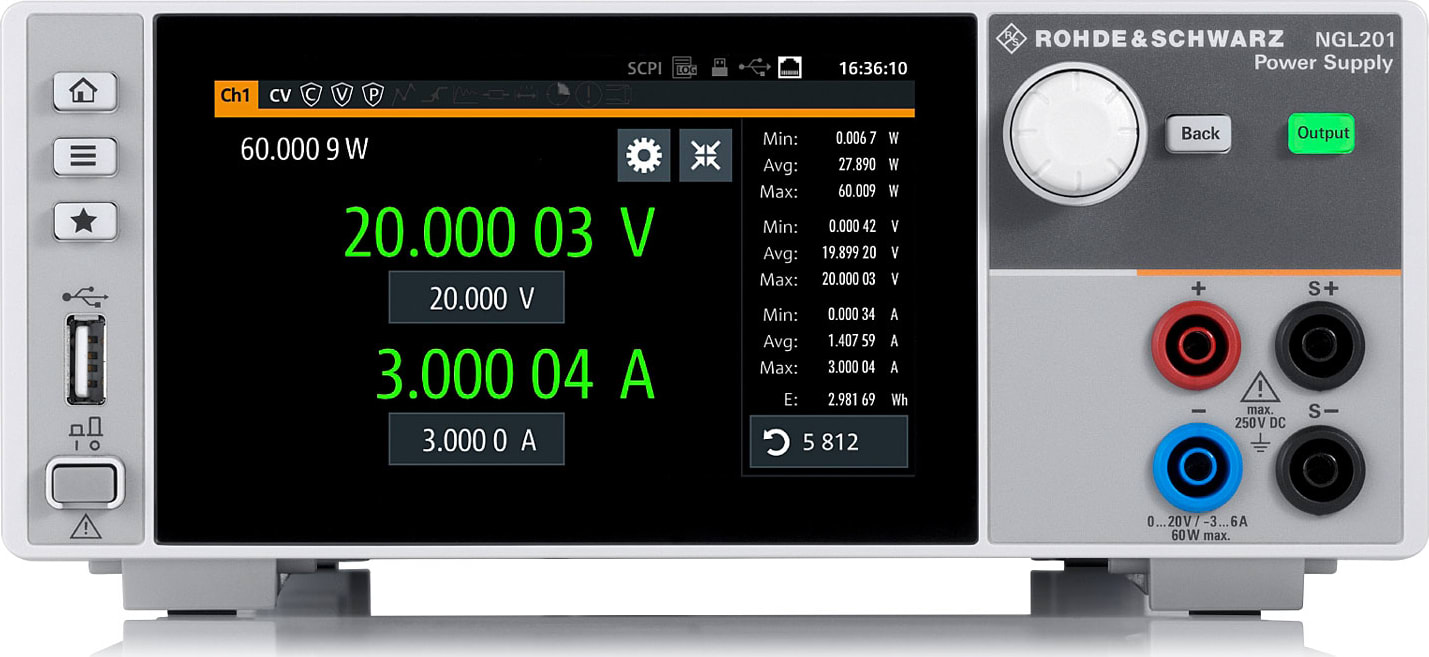Select the star favorites key
The width and height of the screenshot is (1429, 657).
(x=85, y=221)
